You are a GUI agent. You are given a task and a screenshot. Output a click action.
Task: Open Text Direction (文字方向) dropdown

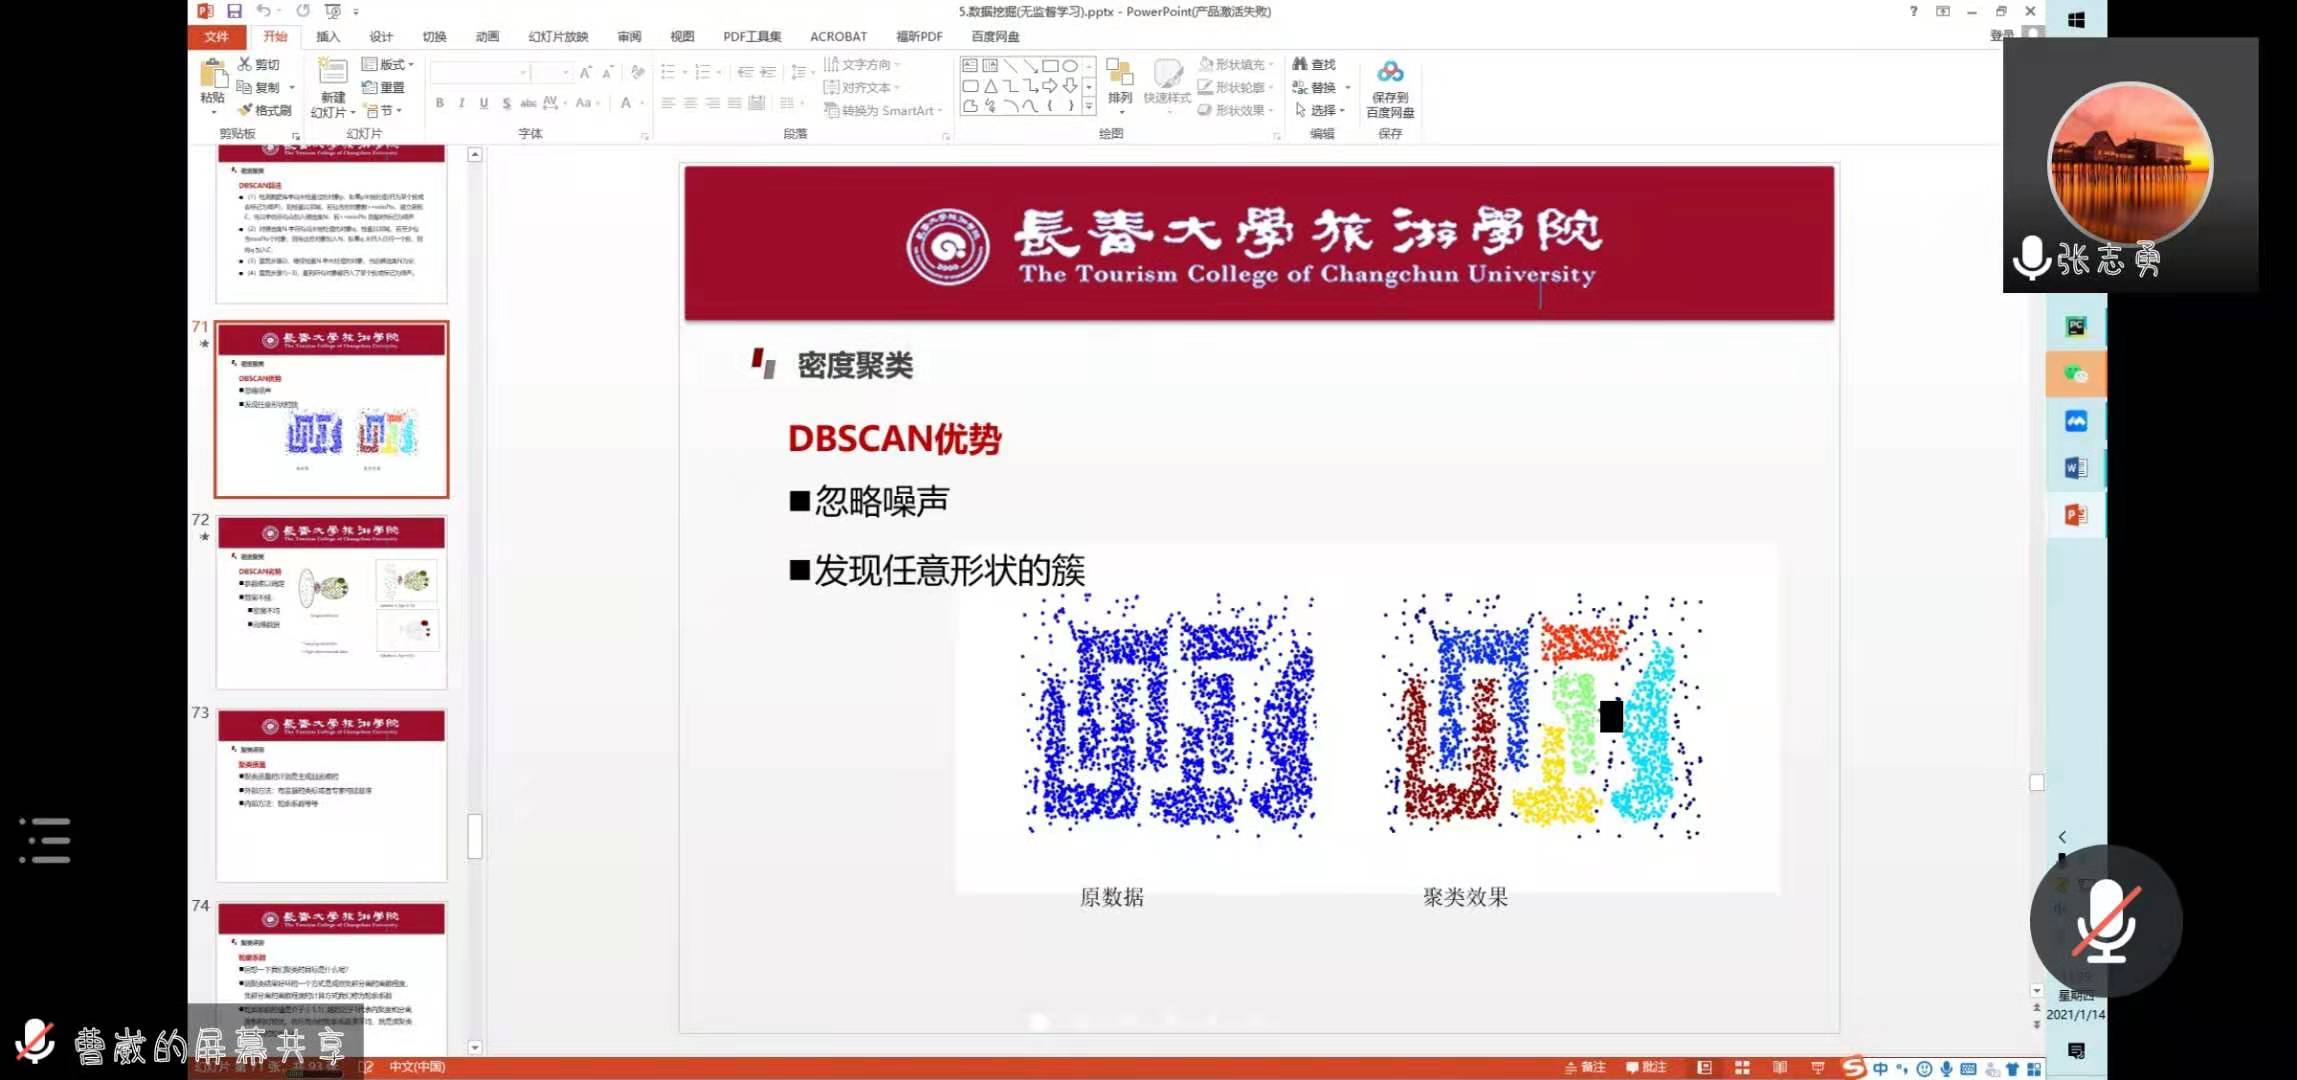coord(862,64)
